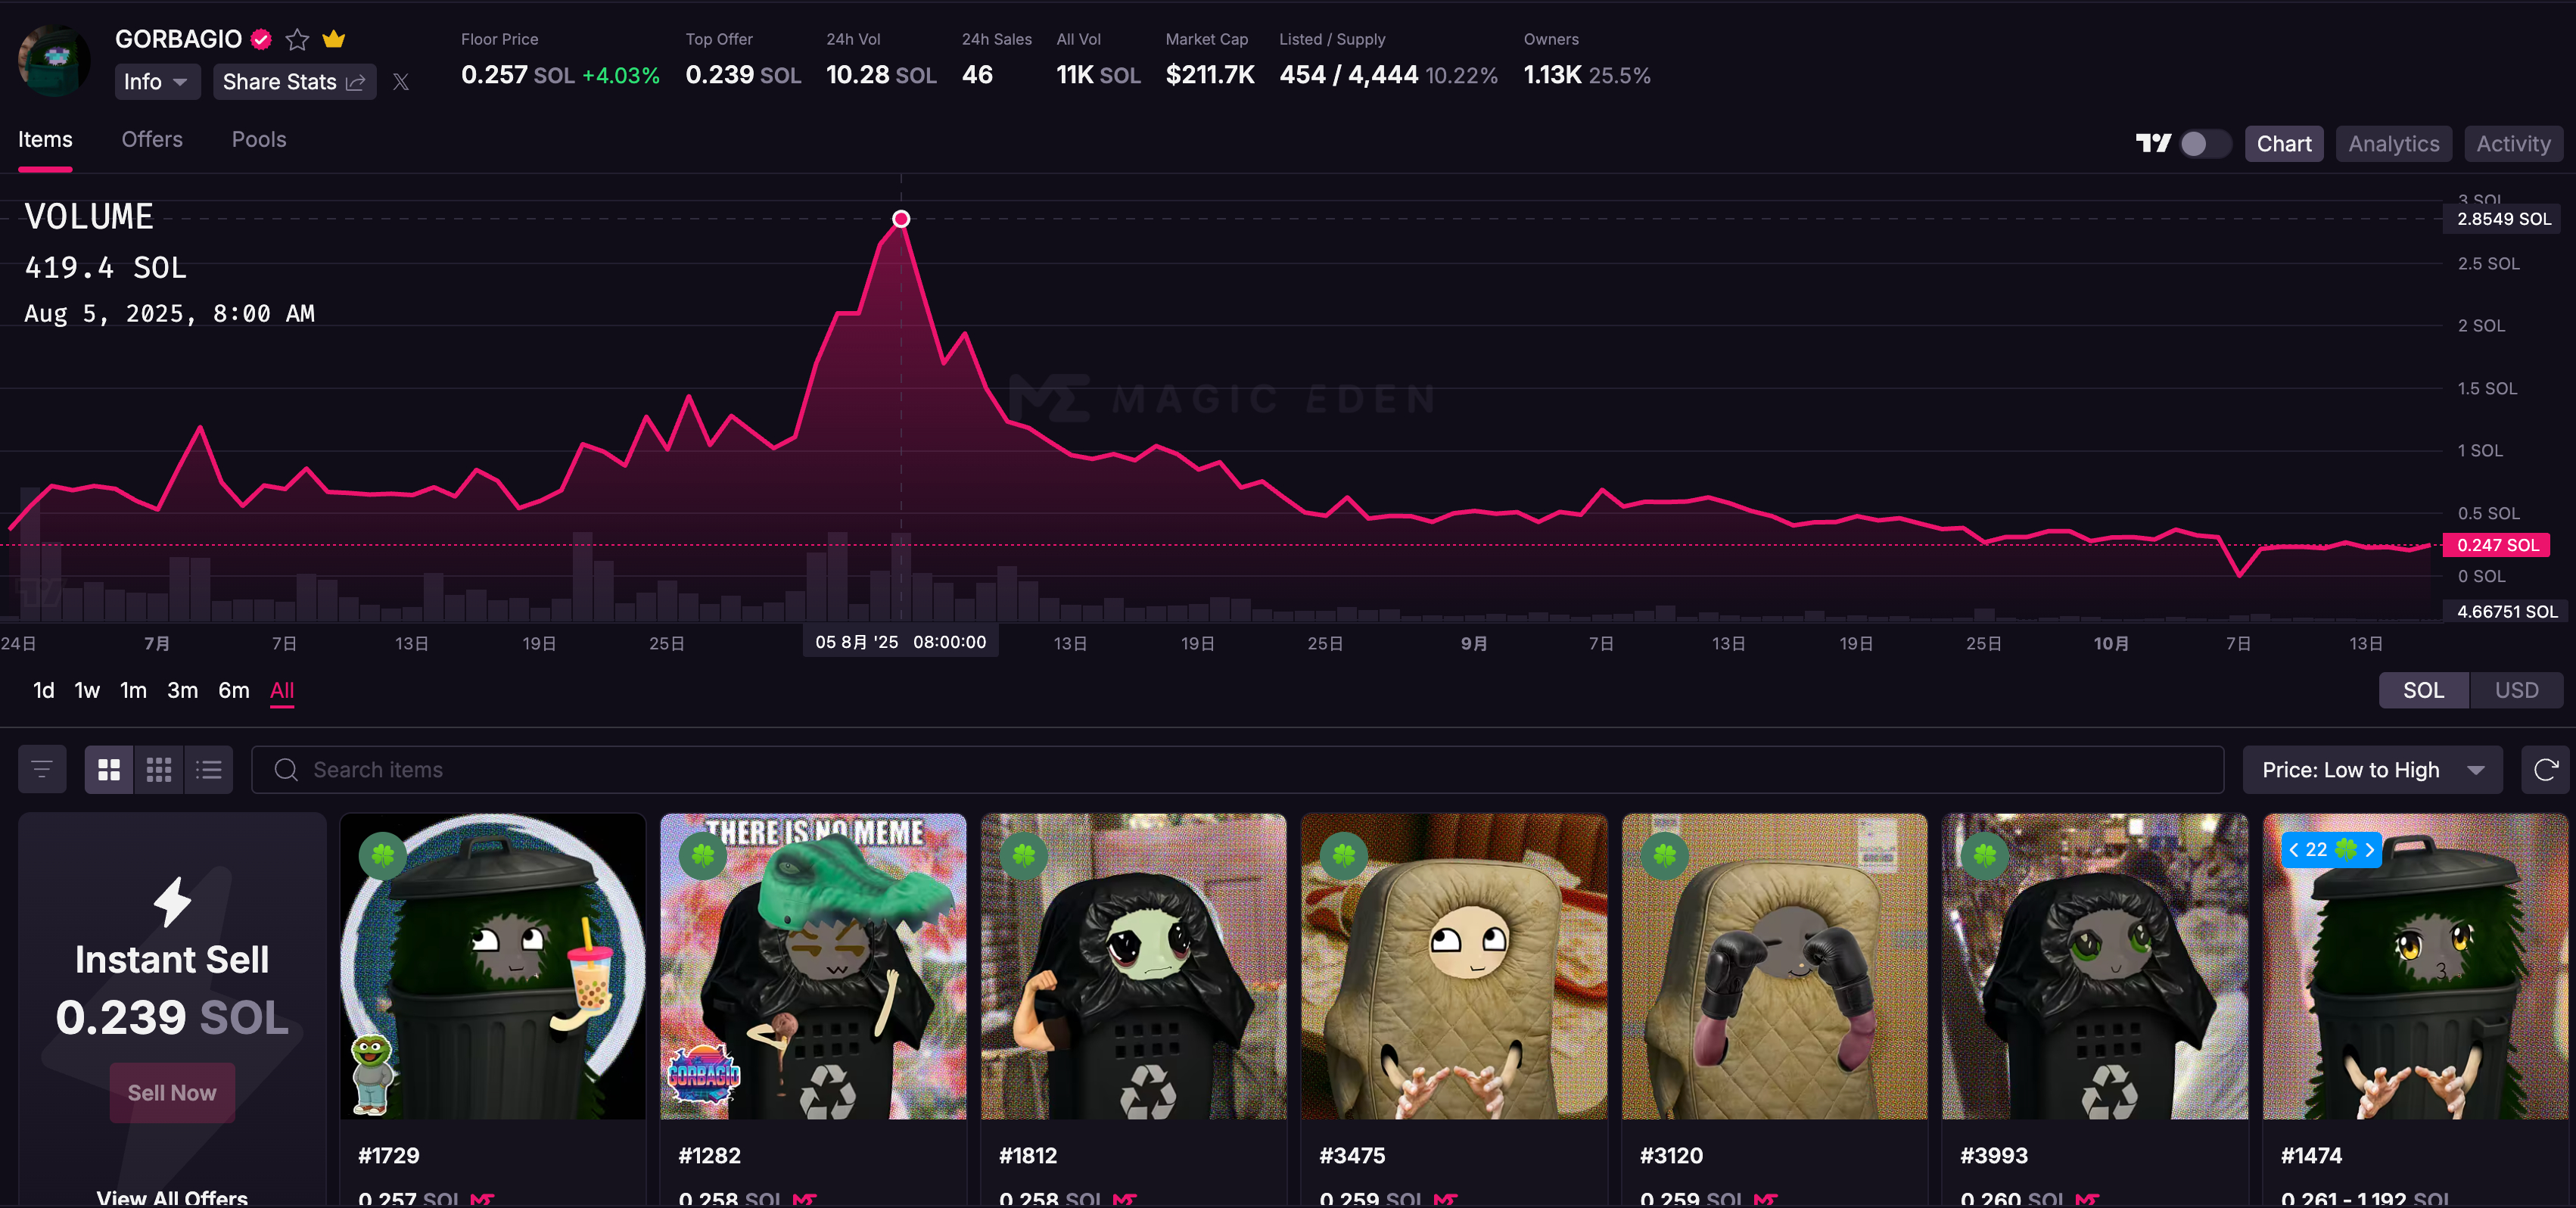Switch to large grid view

[x=109, y=769]
